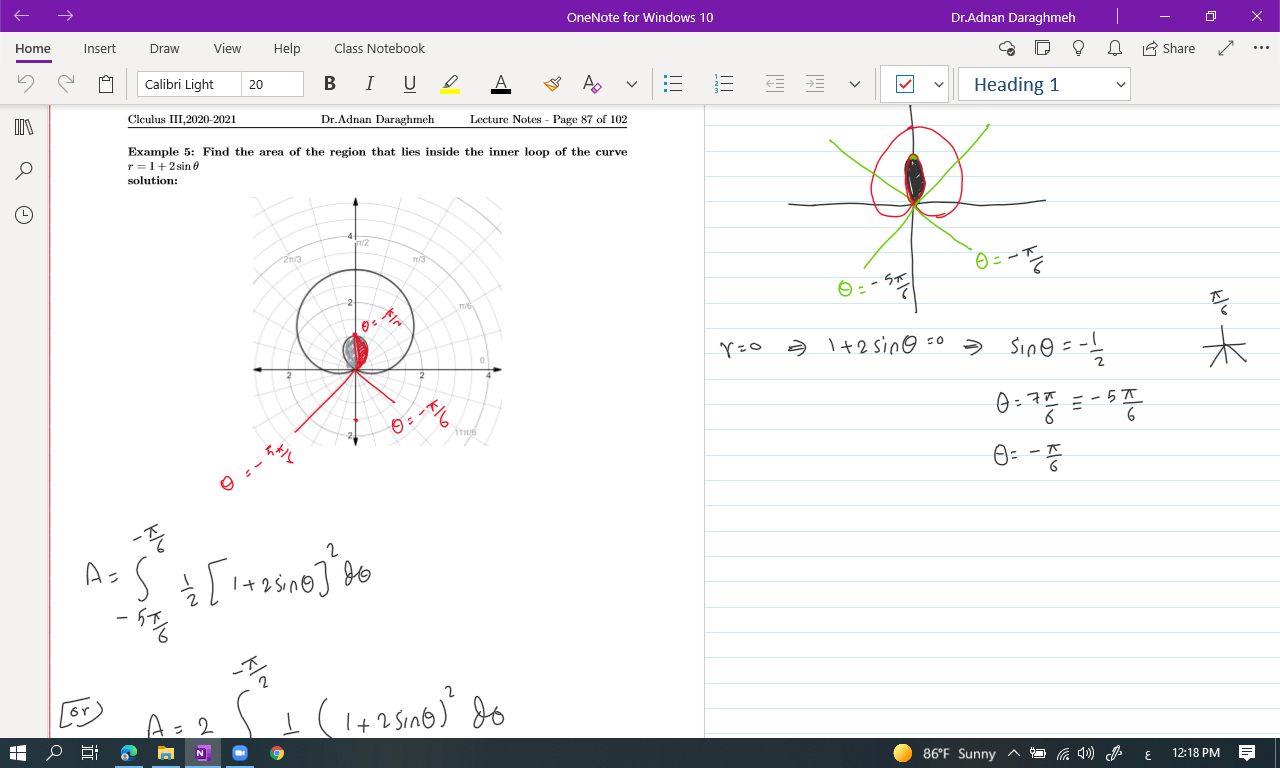Share this notebook
The image size is (1280, 768).
1168,48
